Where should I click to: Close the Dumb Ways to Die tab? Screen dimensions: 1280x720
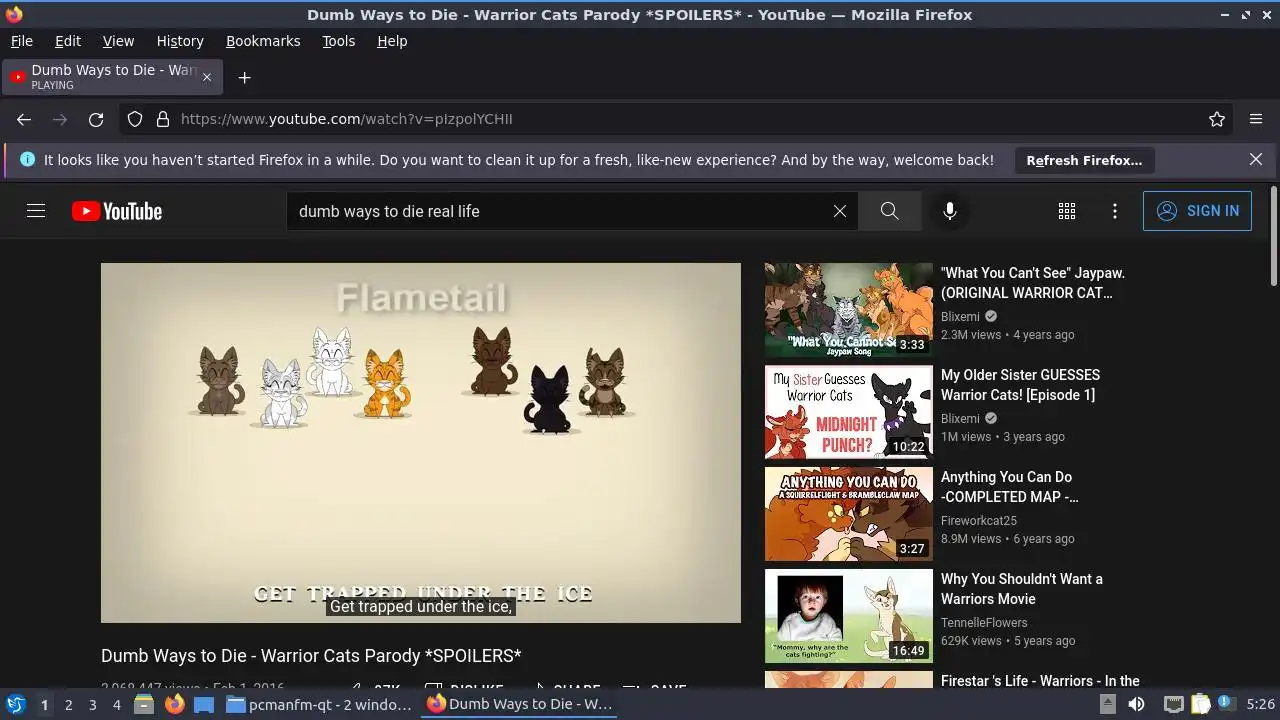pyautogui.click(x=207, y=77)
